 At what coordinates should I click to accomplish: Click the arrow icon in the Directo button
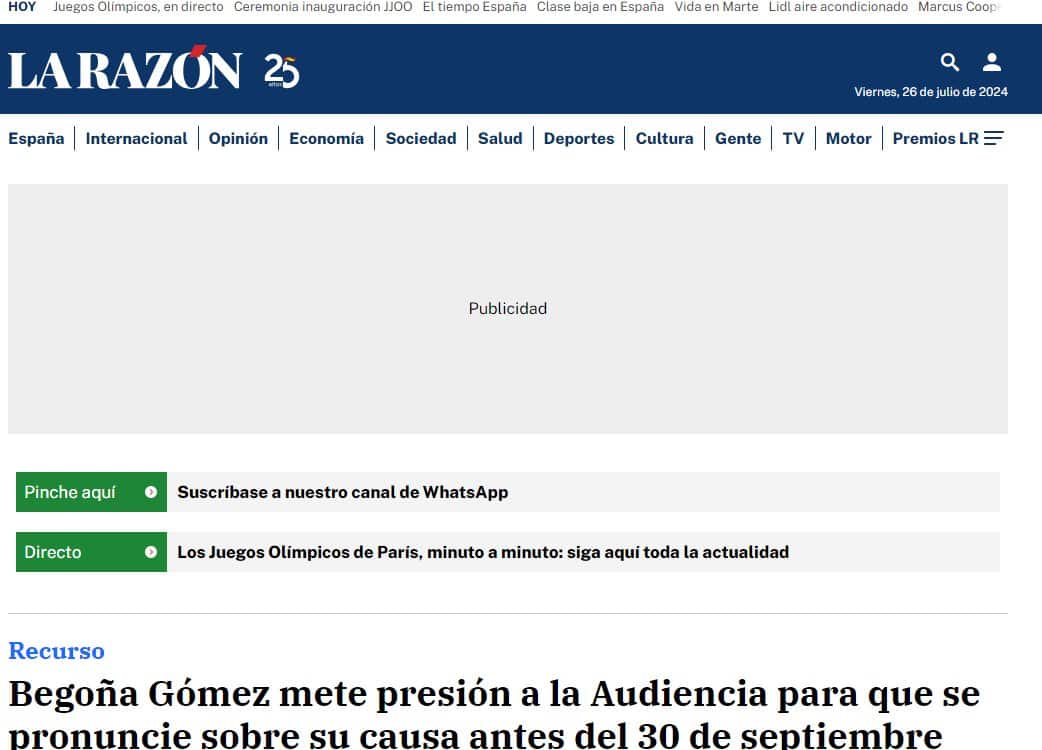pyautogui.click(x=152, y=552)
